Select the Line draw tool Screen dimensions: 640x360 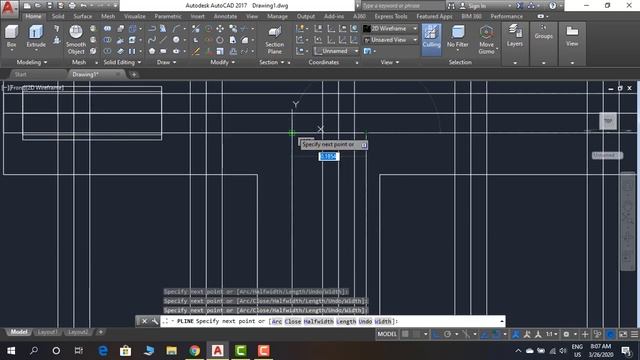163,40
